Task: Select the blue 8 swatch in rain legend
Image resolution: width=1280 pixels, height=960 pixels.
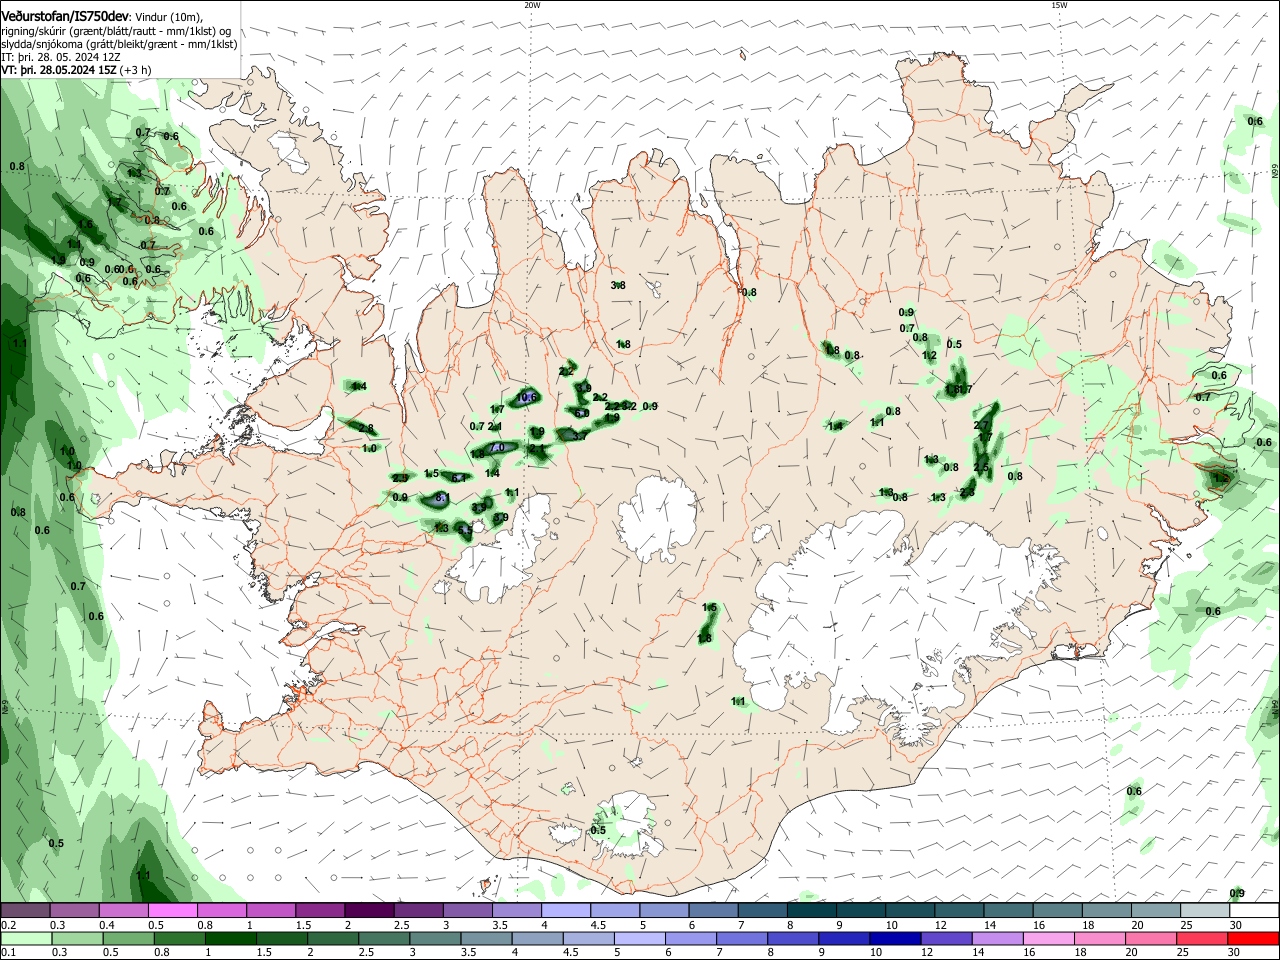Action: click(793, 939)
